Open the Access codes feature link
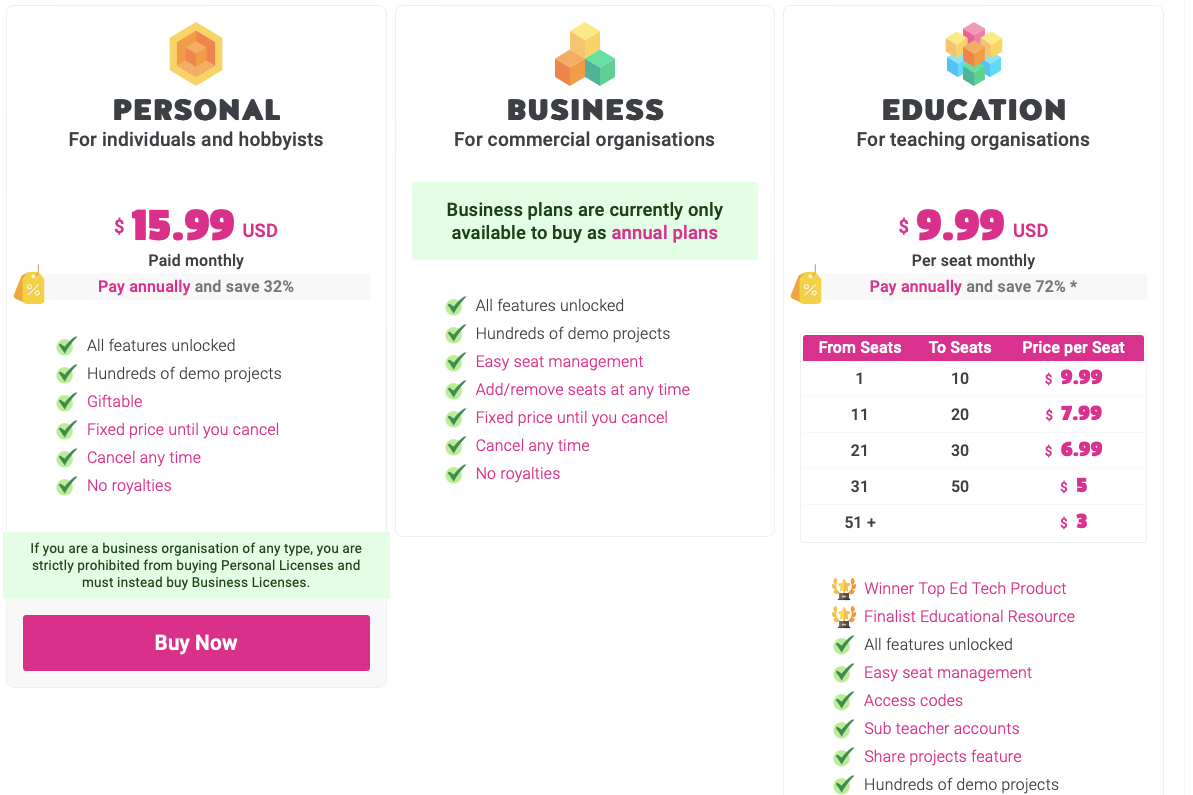Viewport: 1193px width, 795px height. (913, 700)
